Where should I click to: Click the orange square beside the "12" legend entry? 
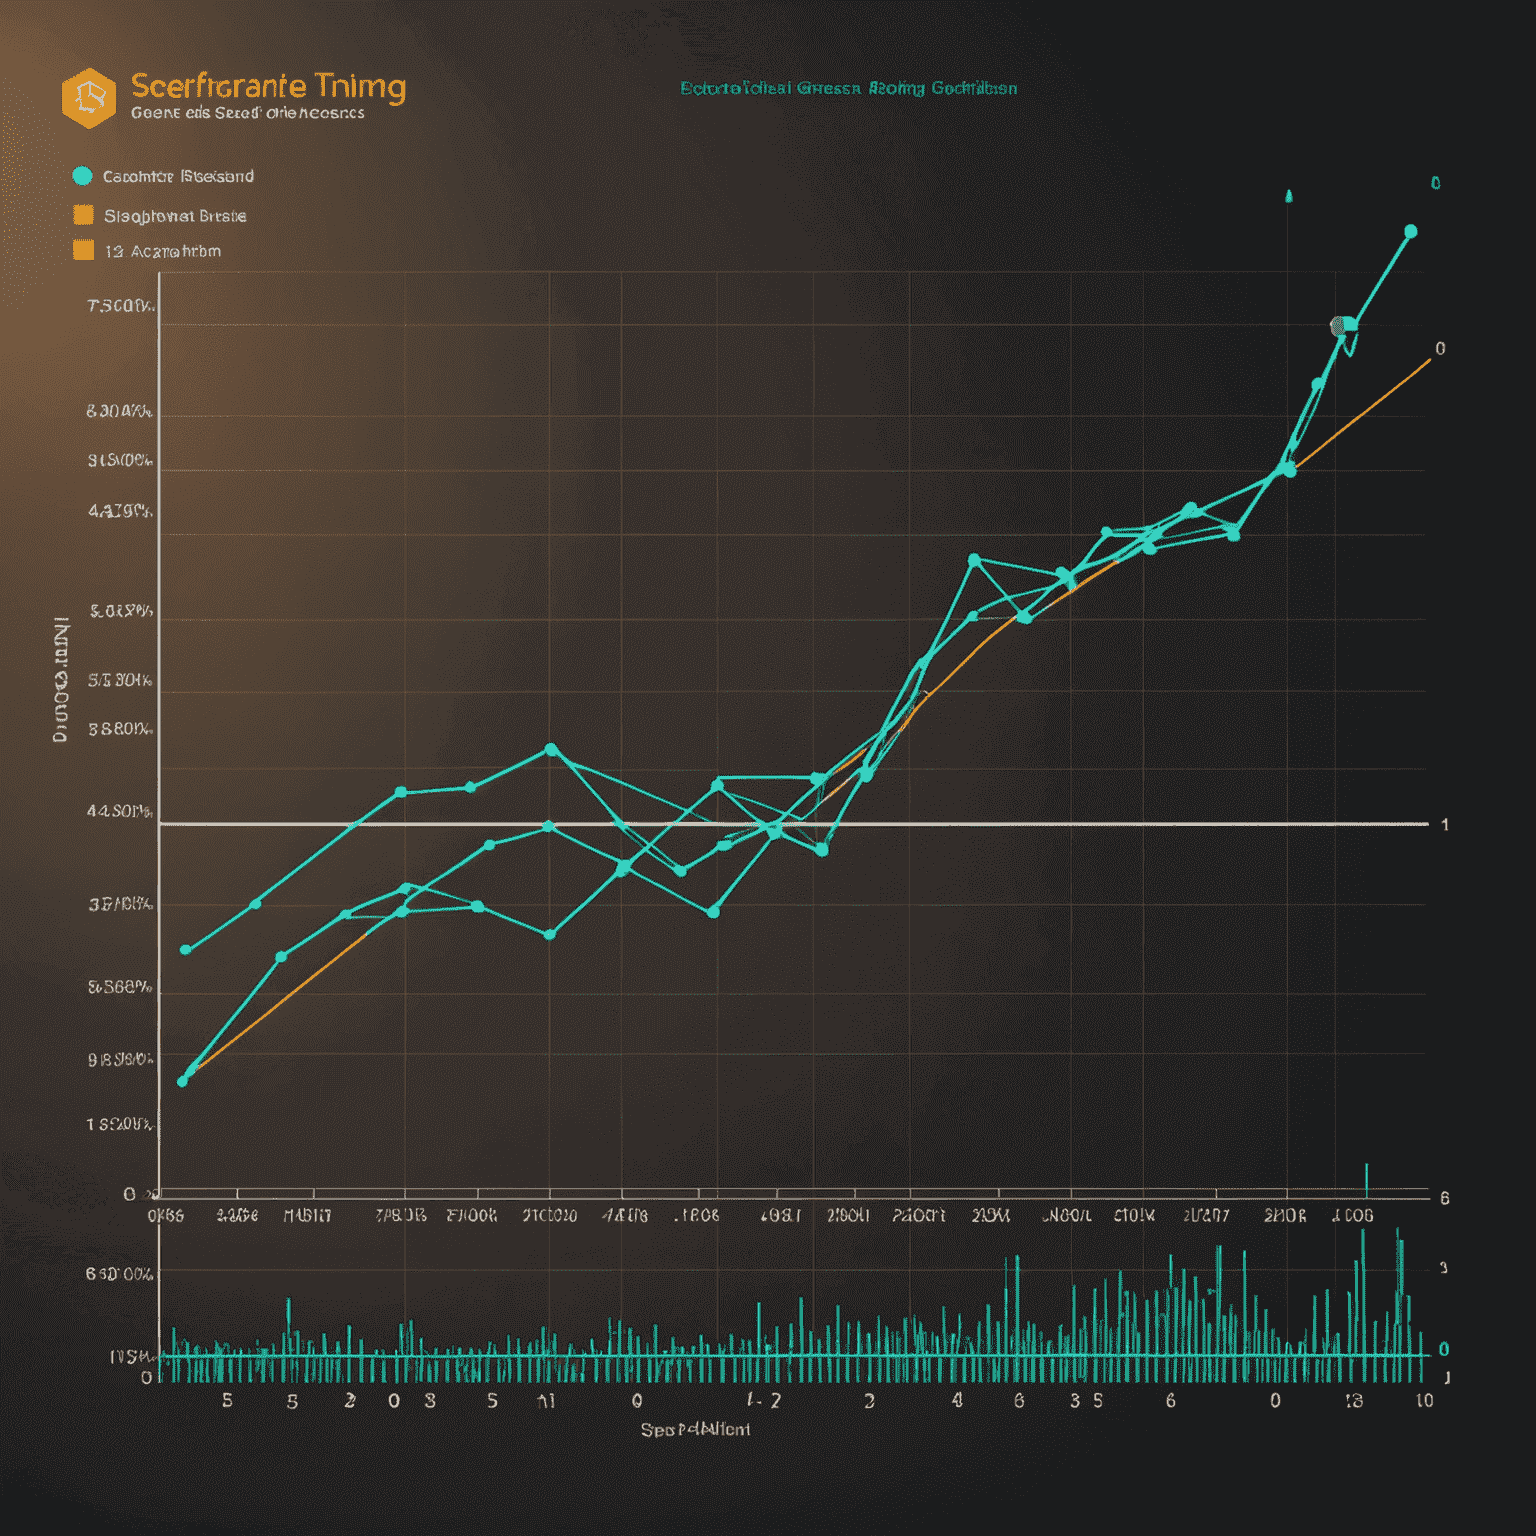tap(84, 250)
